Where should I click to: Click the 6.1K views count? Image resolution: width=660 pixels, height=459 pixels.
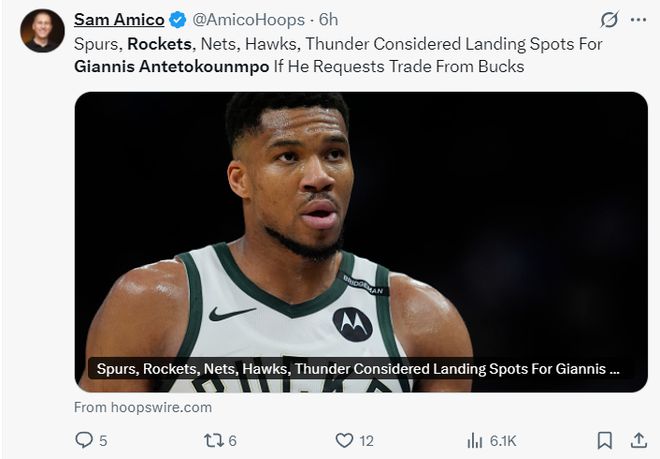click(503, 440)
